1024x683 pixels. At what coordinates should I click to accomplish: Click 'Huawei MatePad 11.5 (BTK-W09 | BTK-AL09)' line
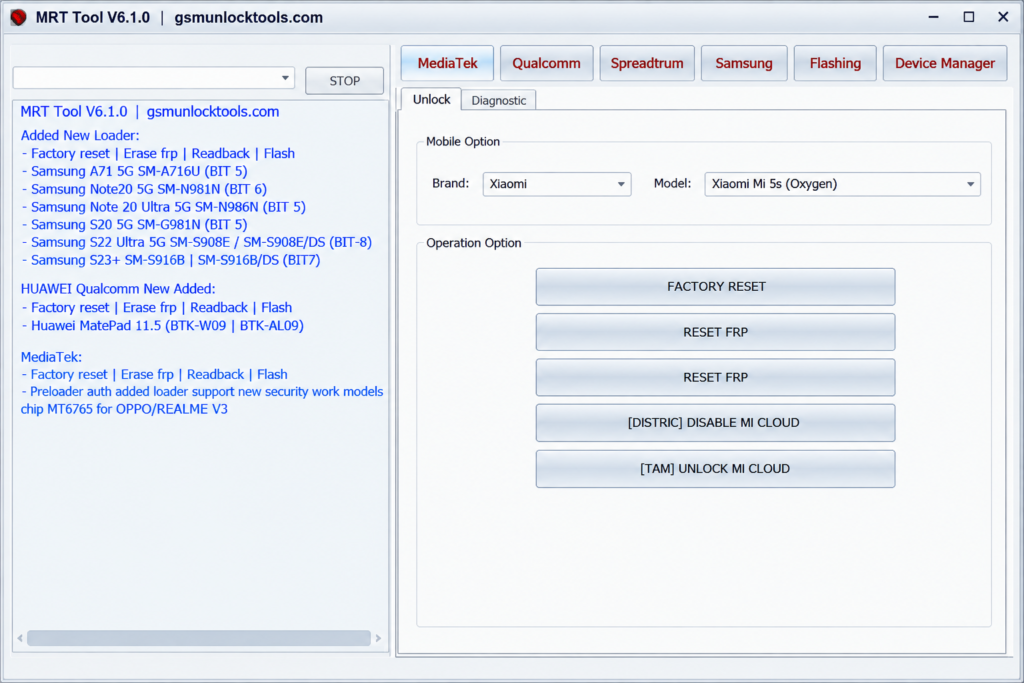tap(163, 325)
